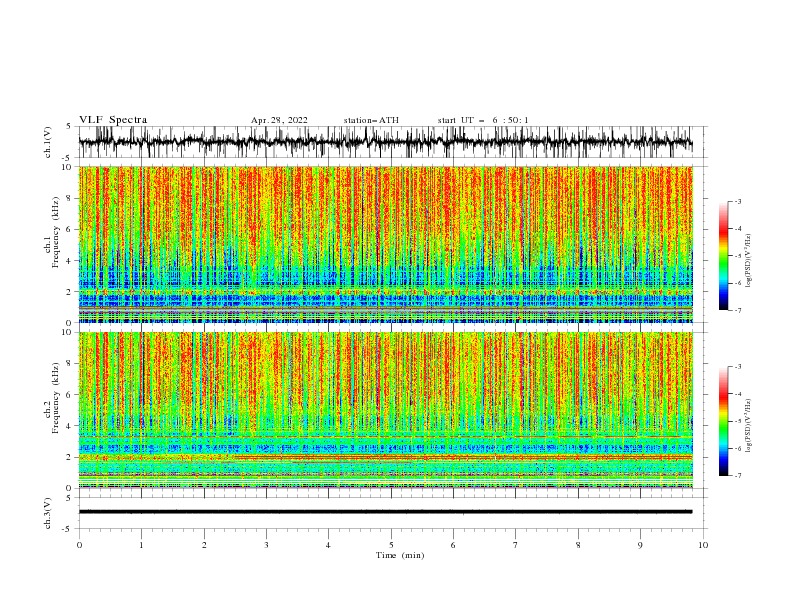The width and height of the screenshot is (792, 612).
Task: Select the 'station=ATH' header text
Action: [x=371, y=120]
